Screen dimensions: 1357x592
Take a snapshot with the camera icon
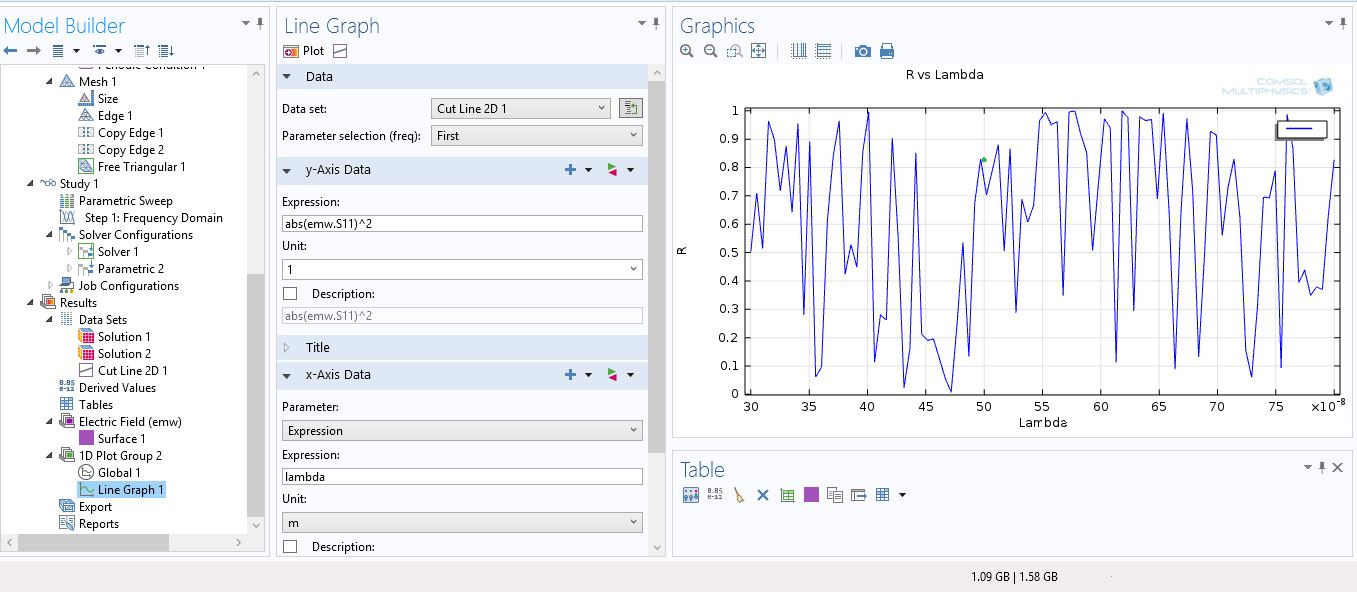(862, 51)
